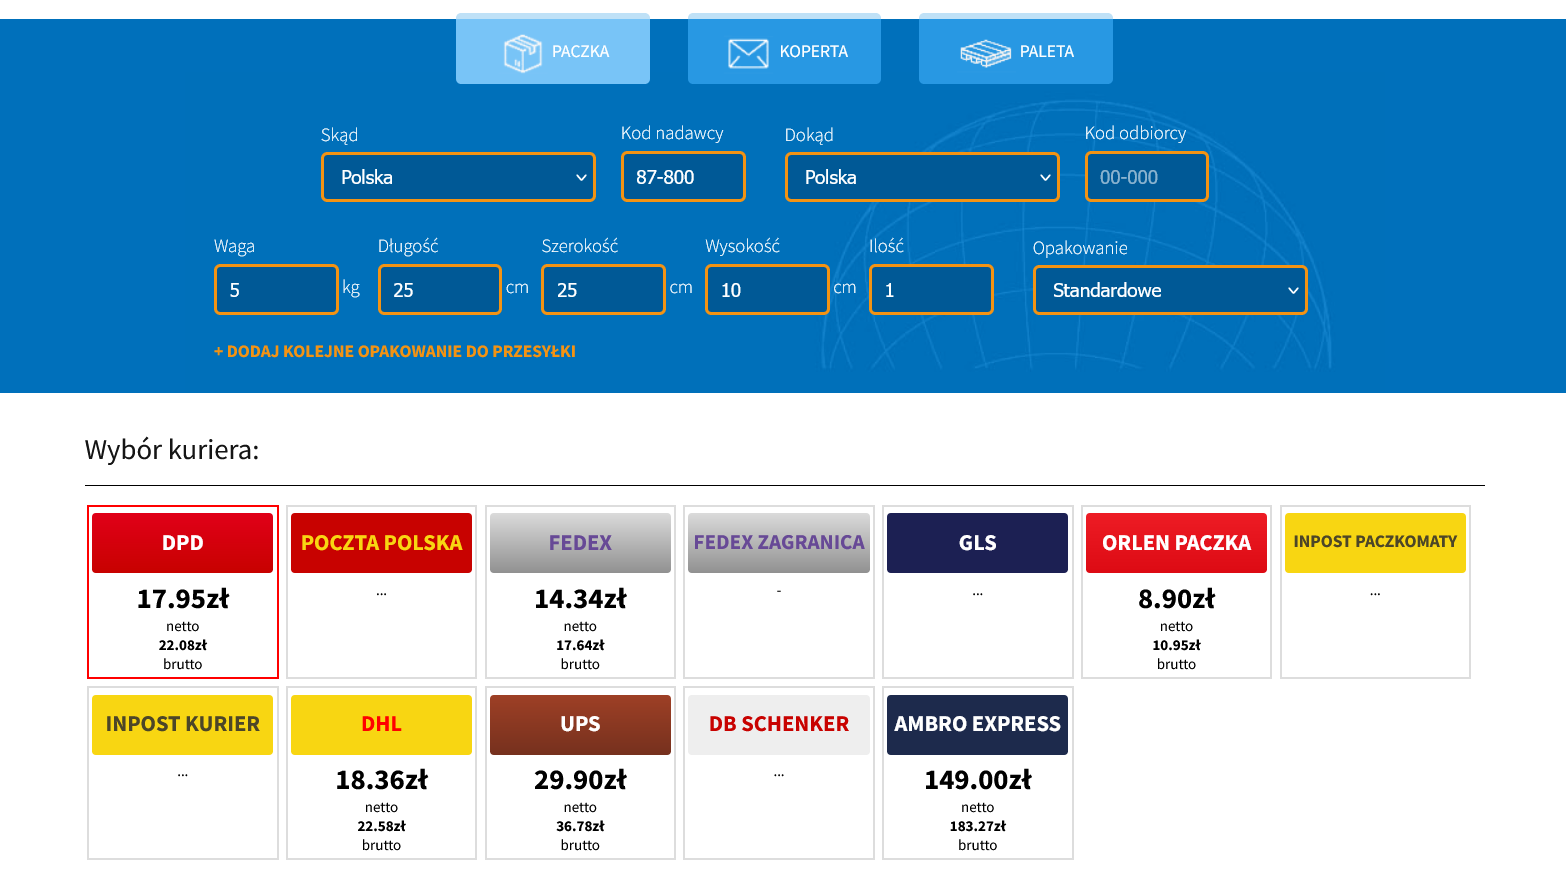The width and height of the screenshot is (1566, 888).
Task: Focus the Waga weight input field
Action: pos(276,290)
